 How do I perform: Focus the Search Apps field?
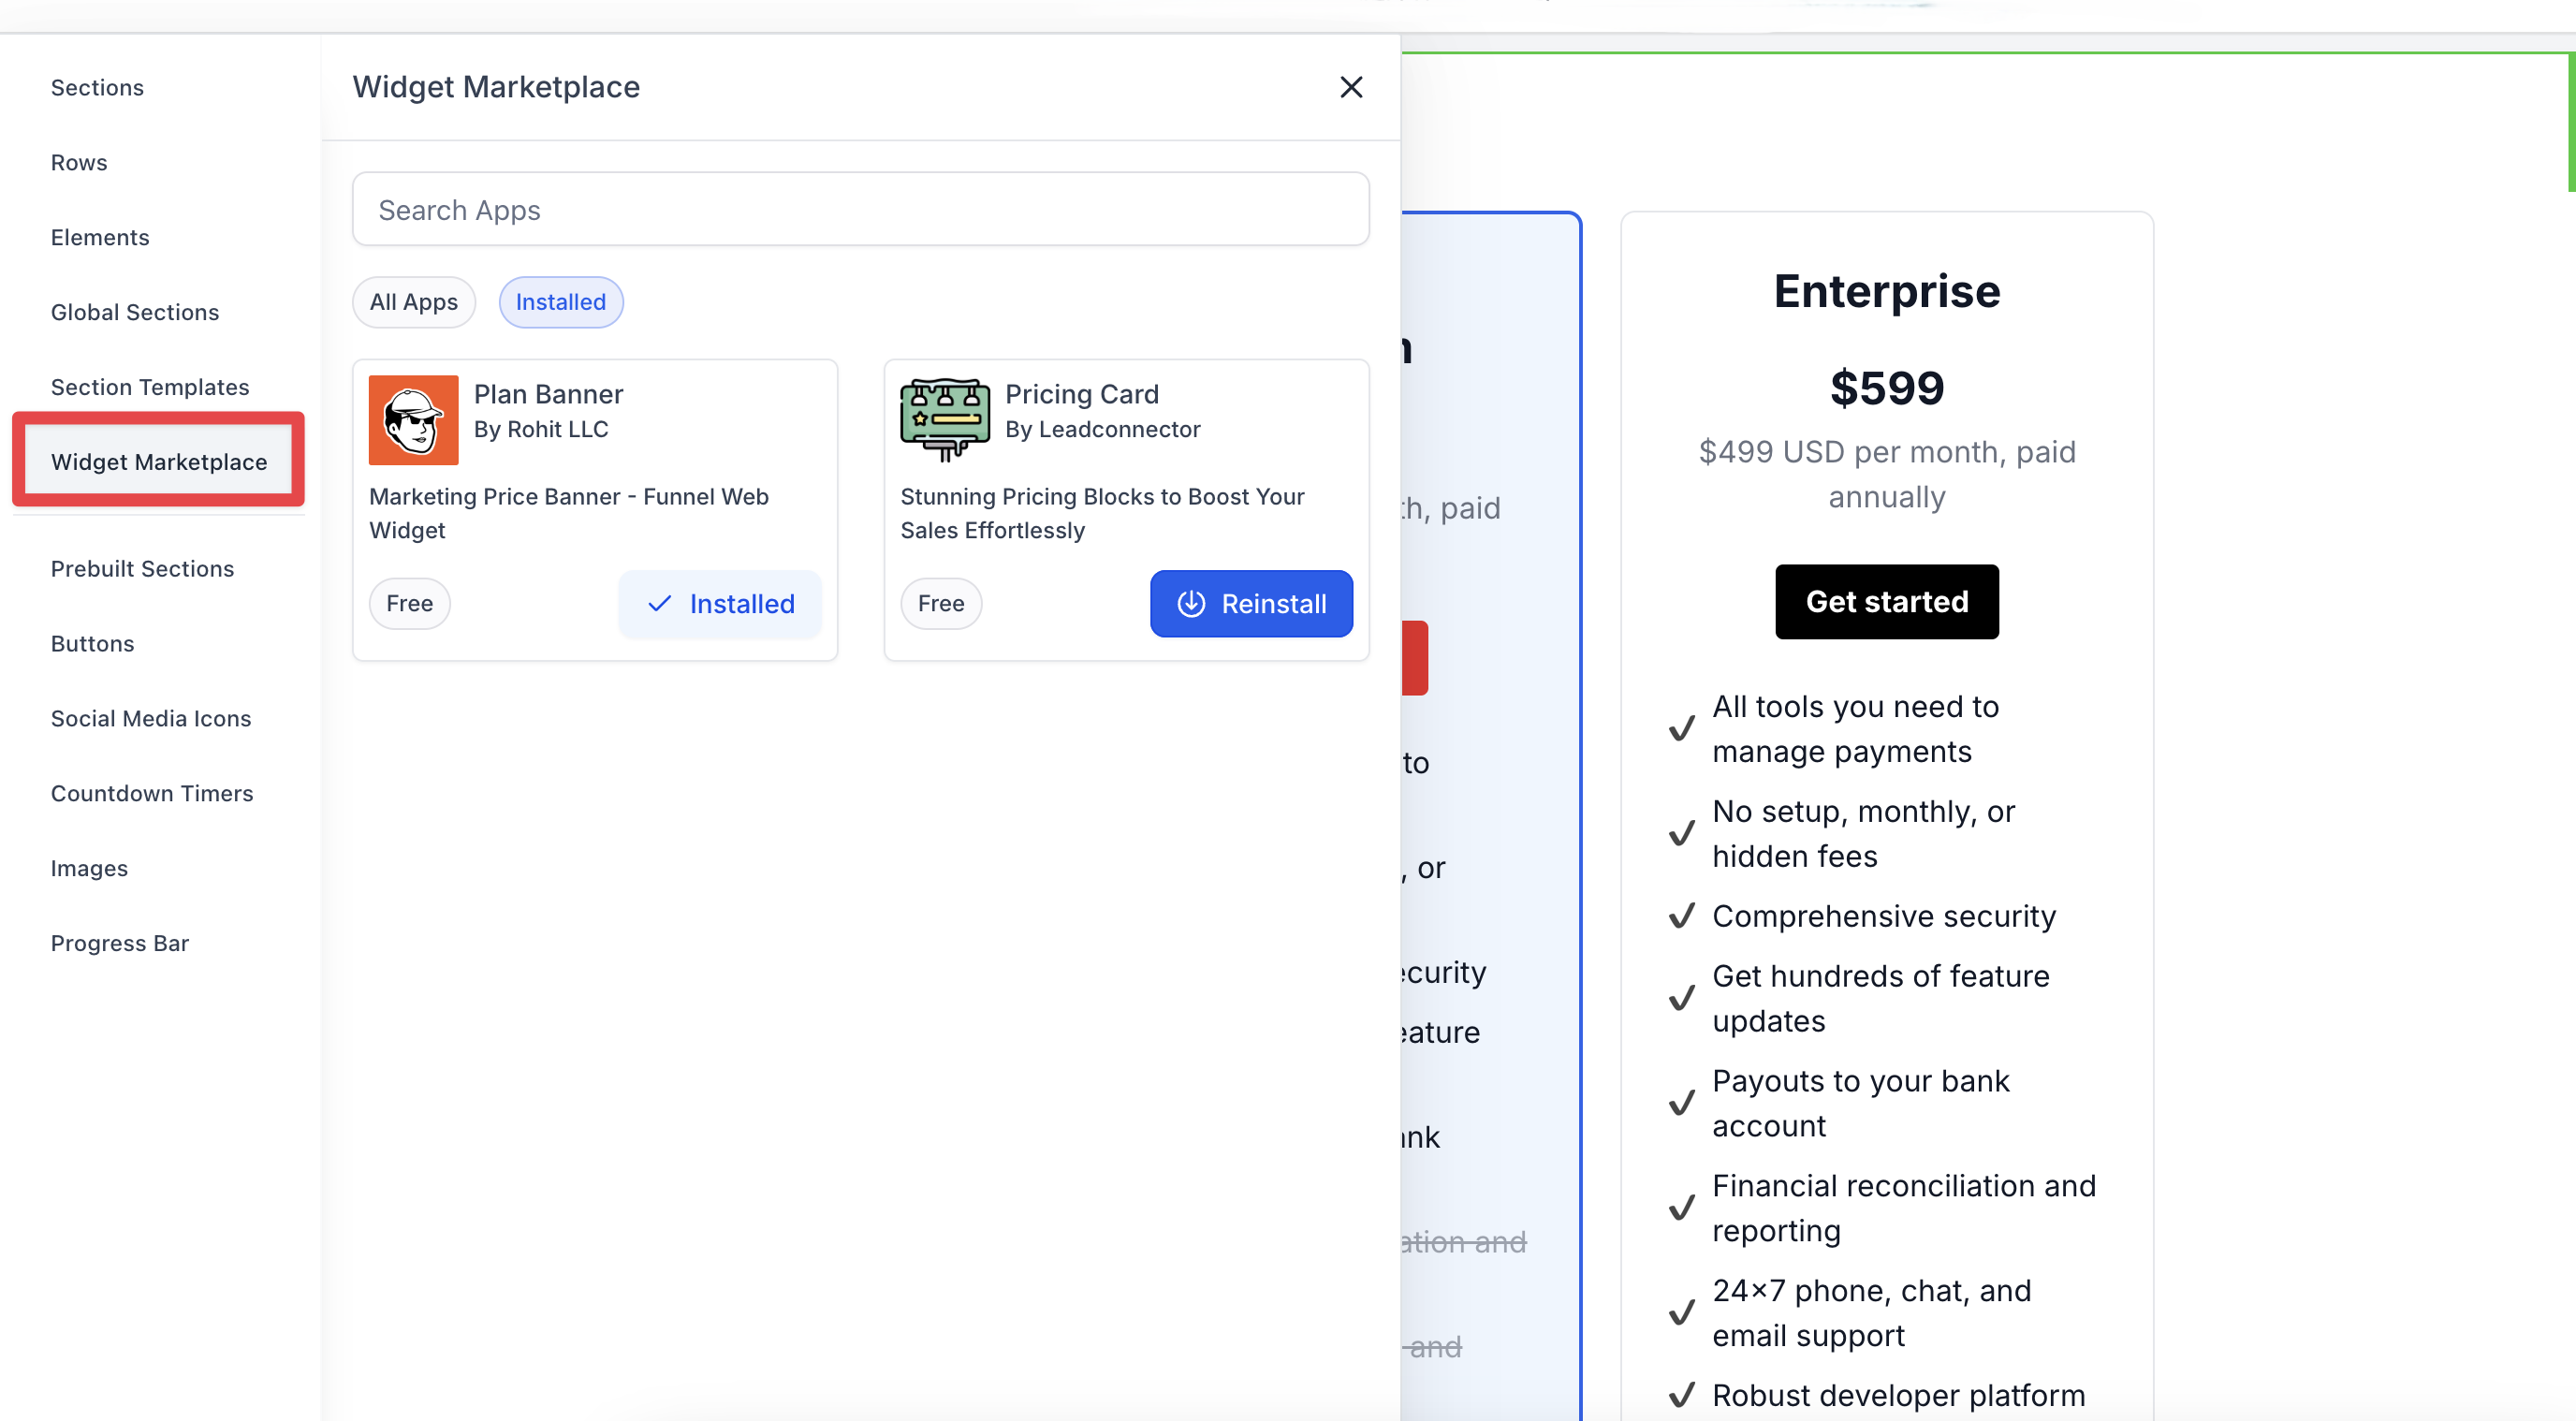click(x=860, y=209)
